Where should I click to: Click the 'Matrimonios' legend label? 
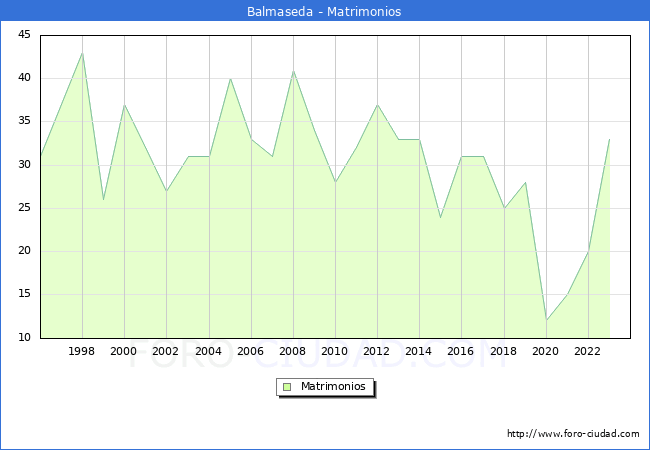click(x=333, y=386)
